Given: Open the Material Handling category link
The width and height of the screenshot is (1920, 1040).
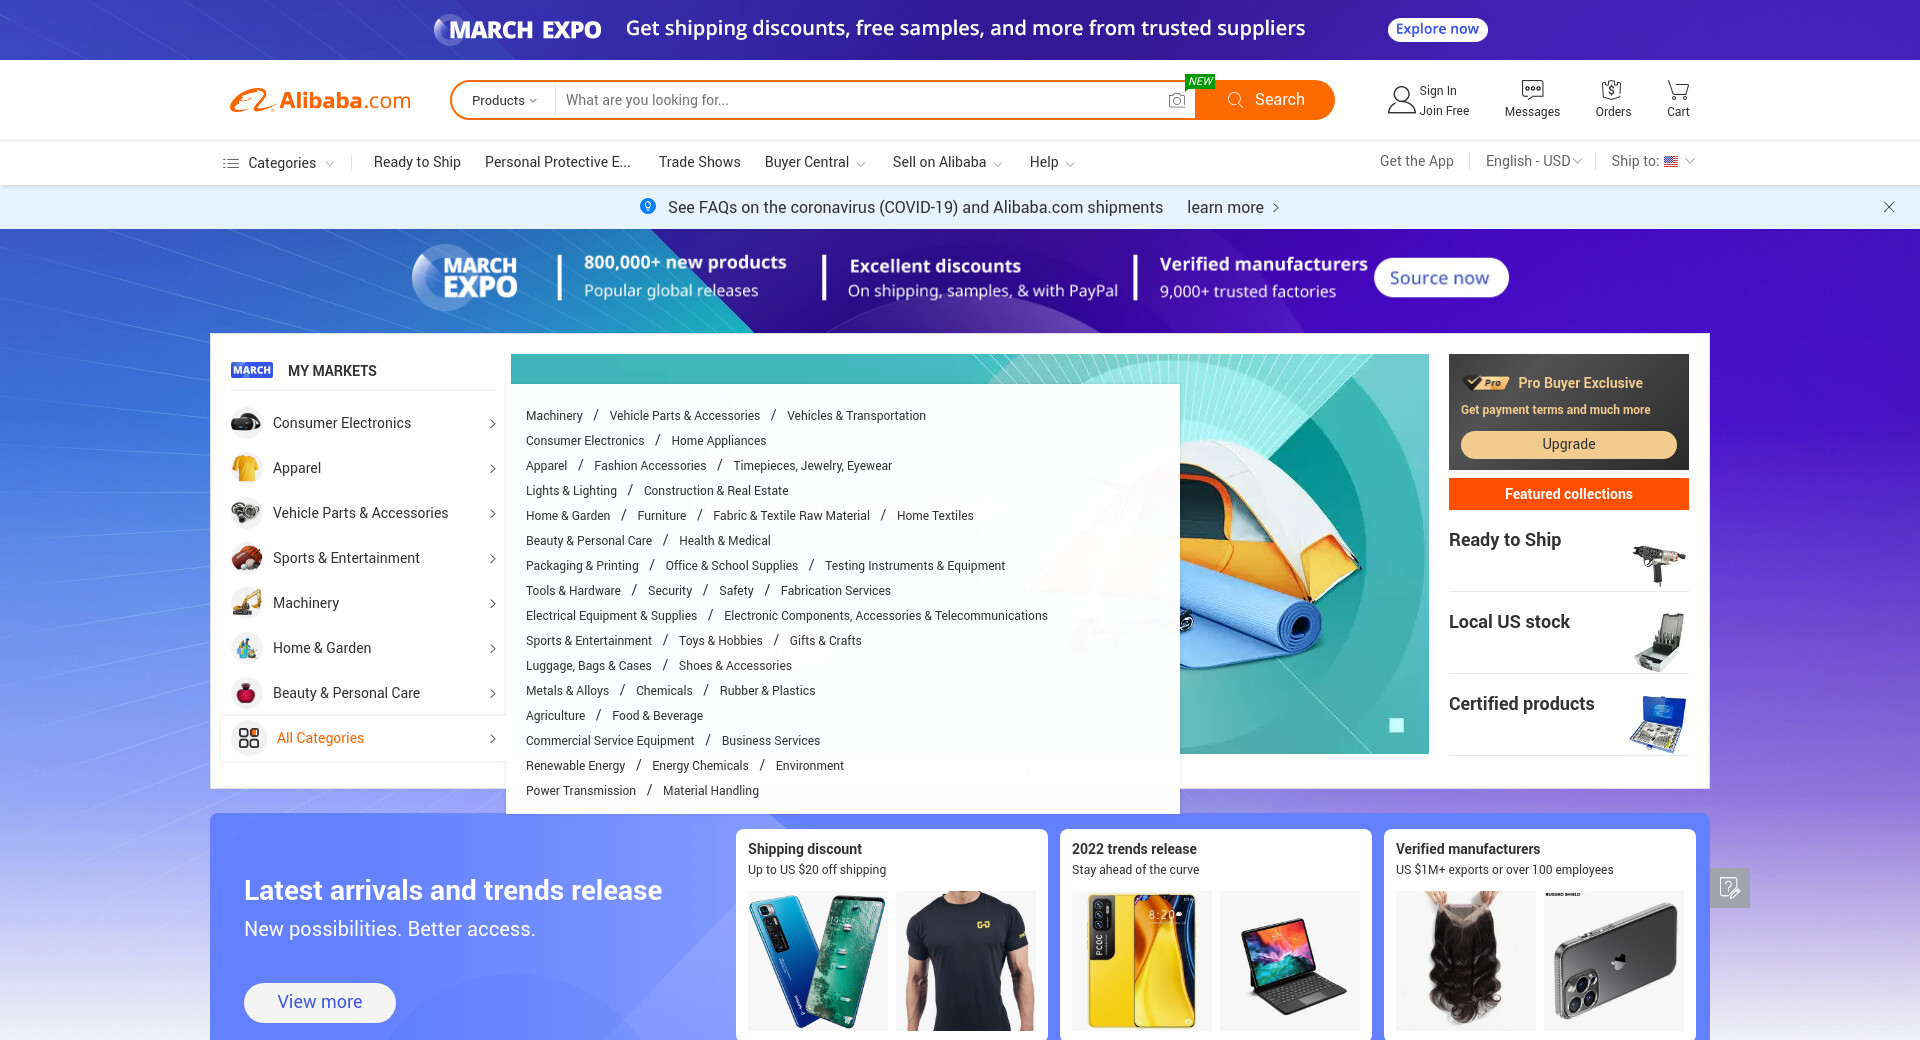Looking at the screenshot, I should point(711,791).
